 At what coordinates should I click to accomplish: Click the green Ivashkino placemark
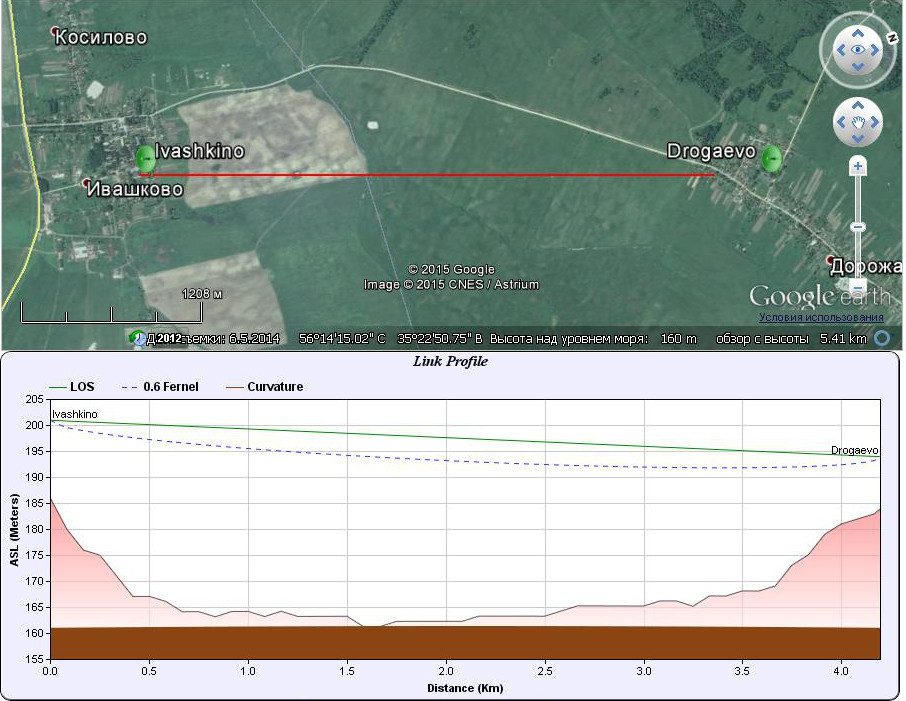pyautogui.click(x=144, y=158)
